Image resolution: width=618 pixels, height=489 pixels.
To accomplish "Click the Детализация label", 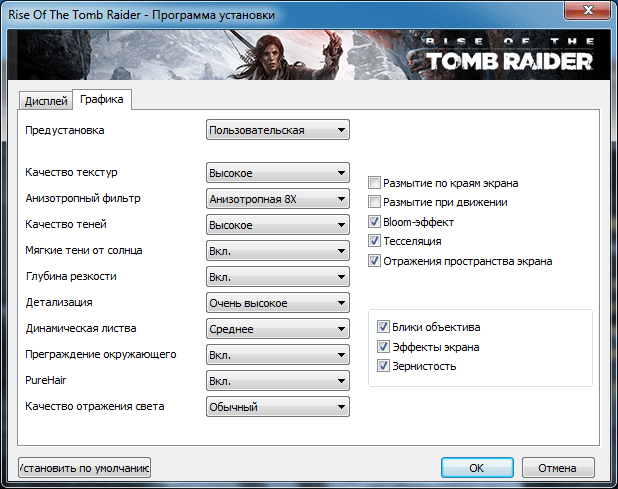I will click(59, 303).
